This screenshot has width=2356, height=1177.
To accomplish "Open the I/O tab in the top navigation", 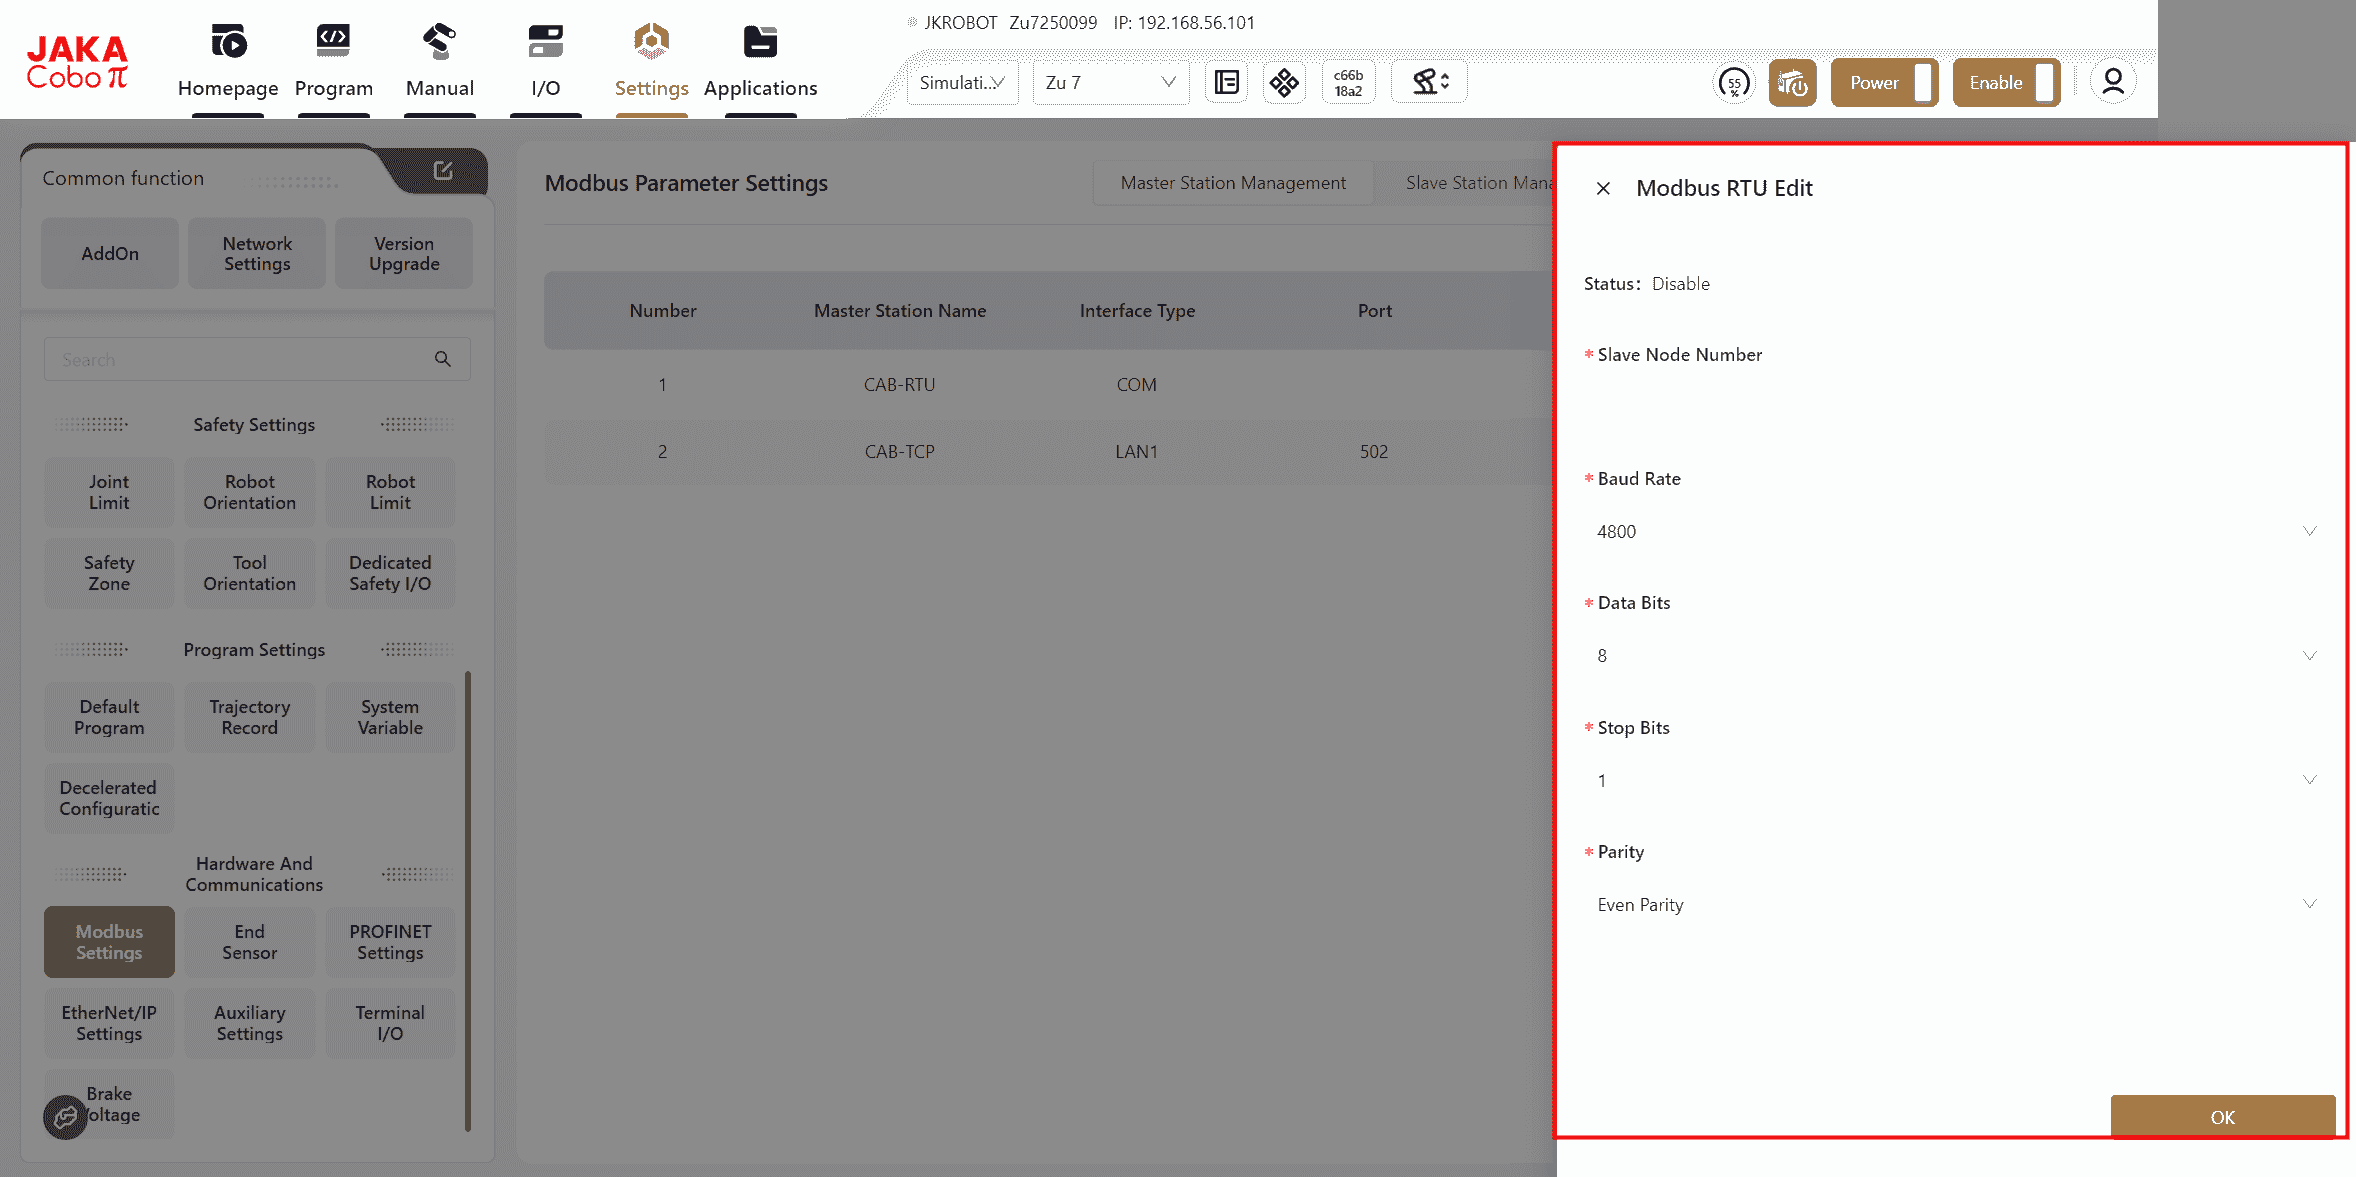I will click(545, 60).
